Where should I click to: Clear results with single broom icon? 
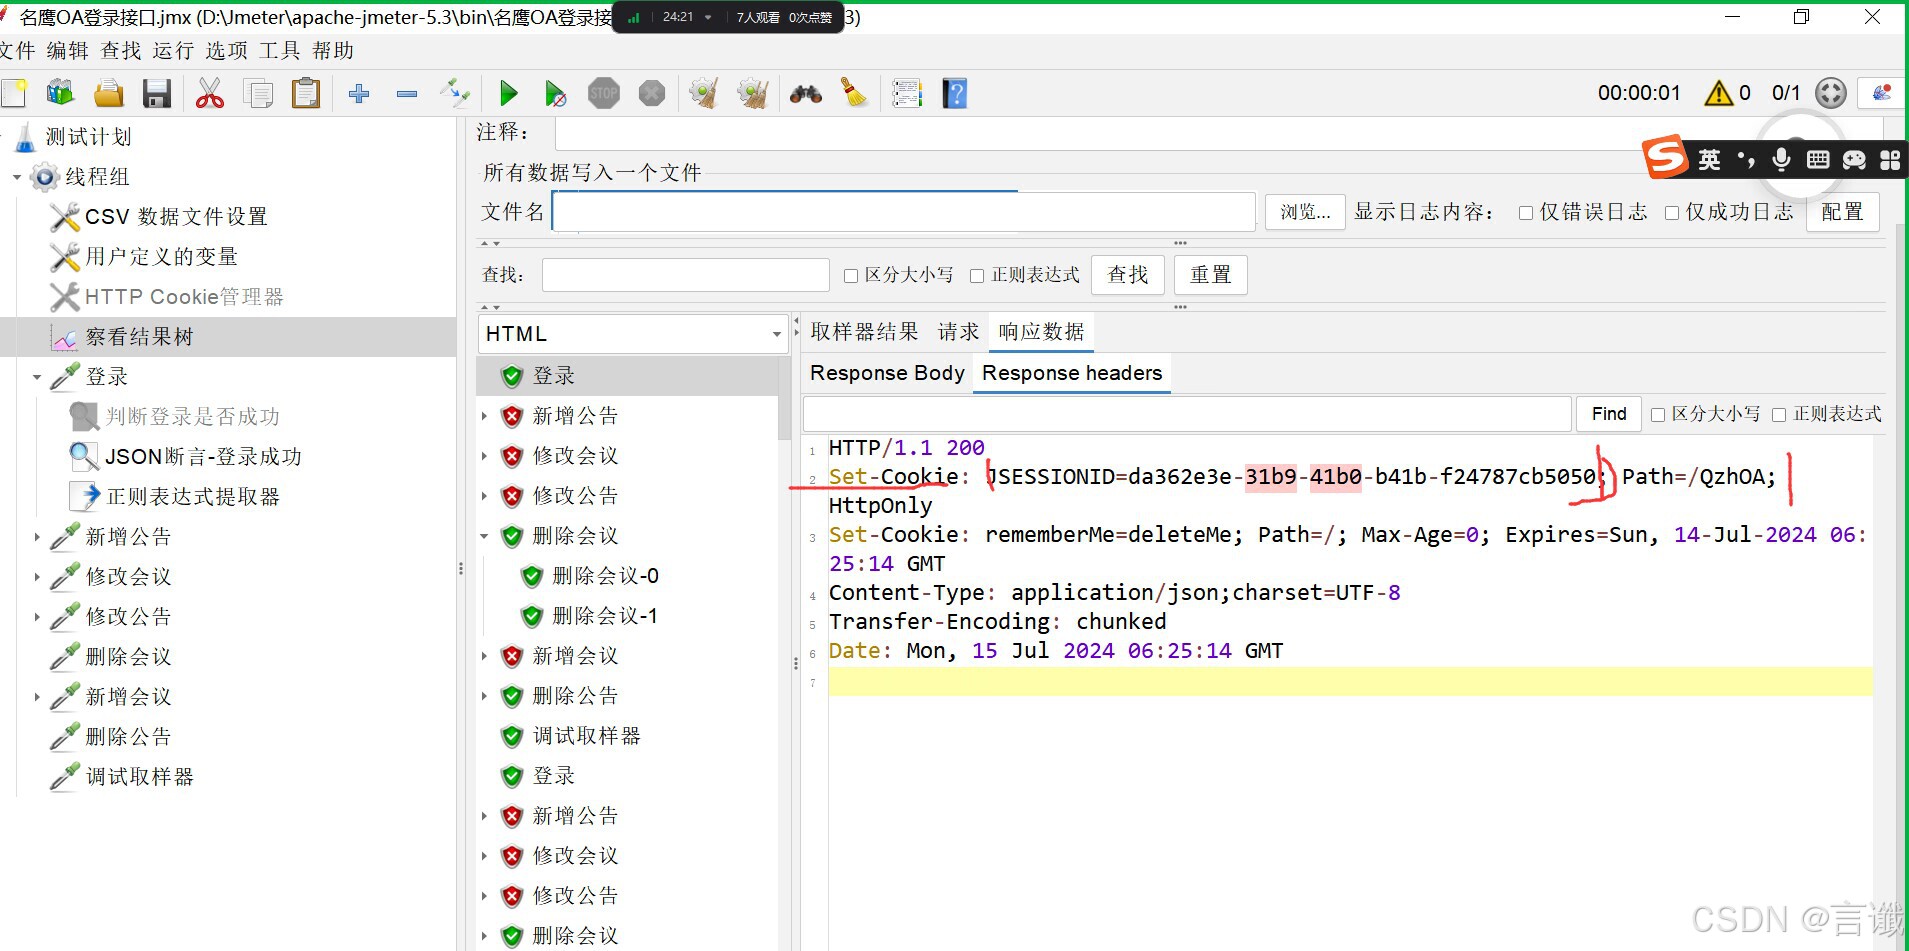pyautogui.click(x=704, y=94)
